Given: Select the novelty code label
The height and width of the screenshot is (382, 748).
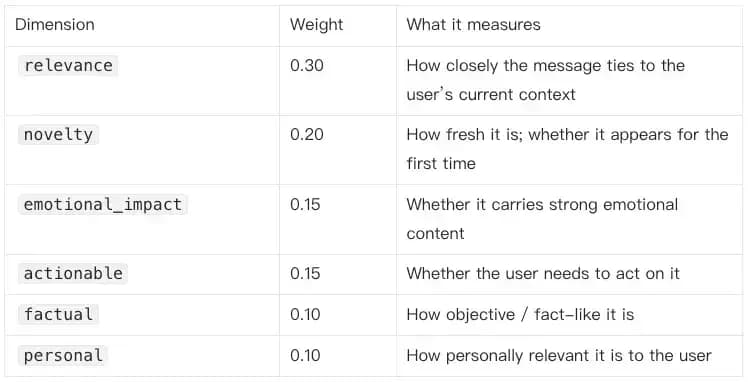Looking at the screenshot, I should pos(58,135).
